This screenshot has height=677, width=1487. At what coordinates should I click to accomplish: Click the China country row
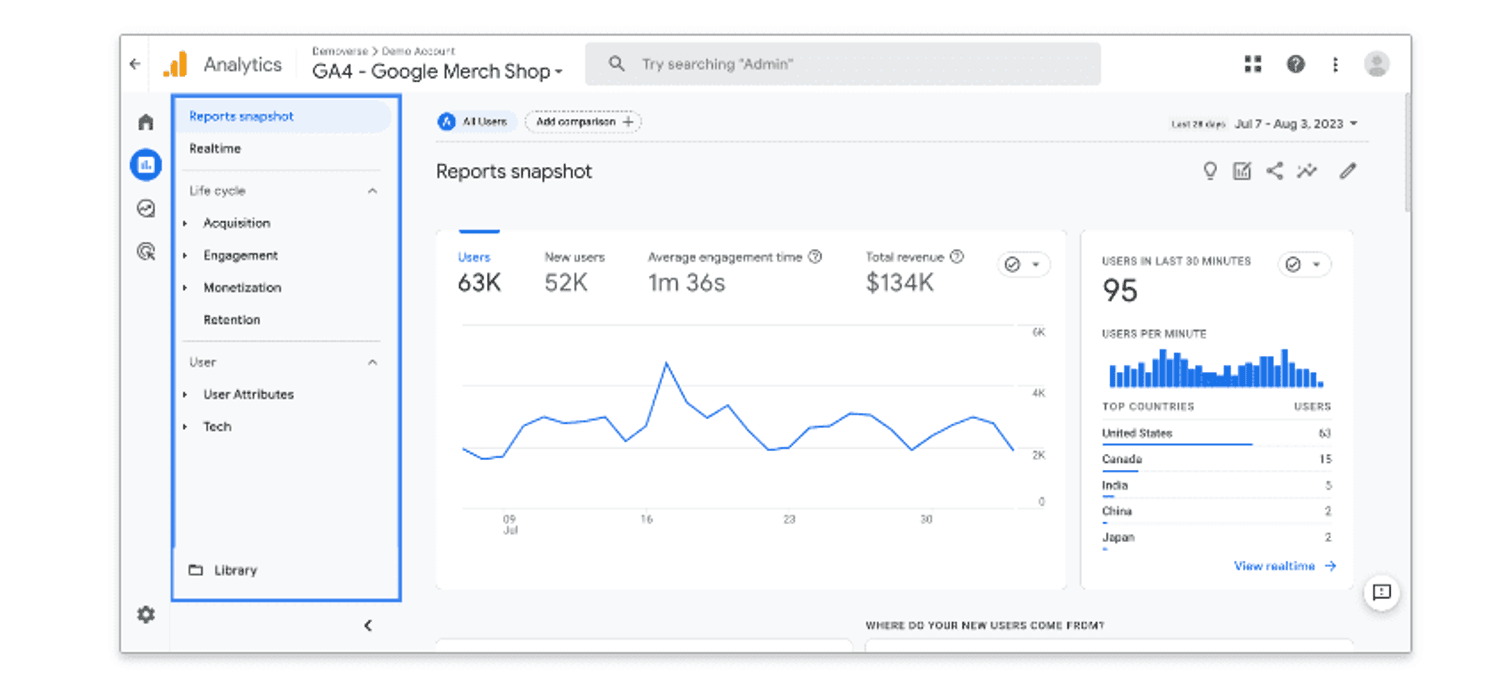click(x=1216, y=512)
